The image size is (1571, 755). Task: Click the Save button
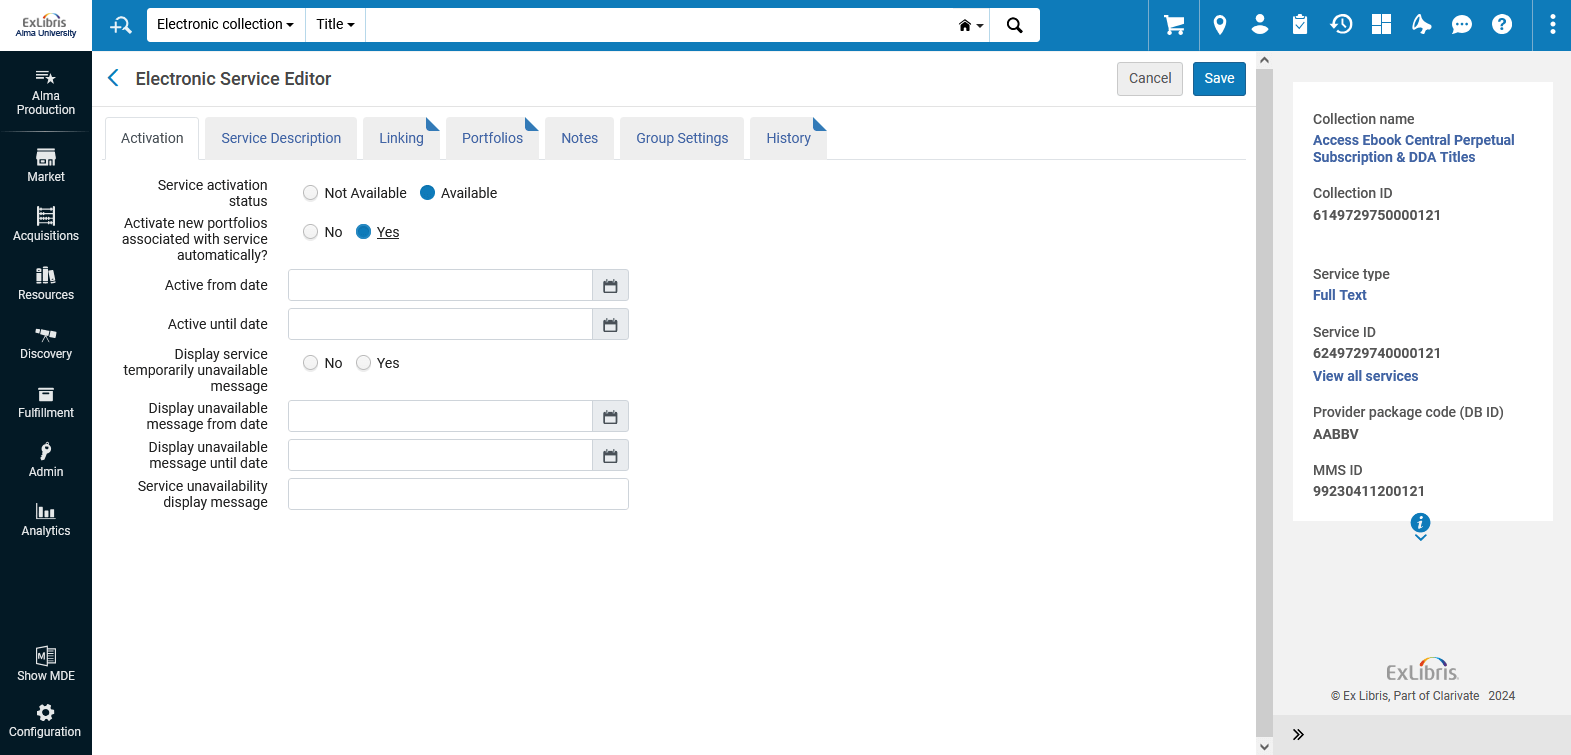pos(1218,79)
